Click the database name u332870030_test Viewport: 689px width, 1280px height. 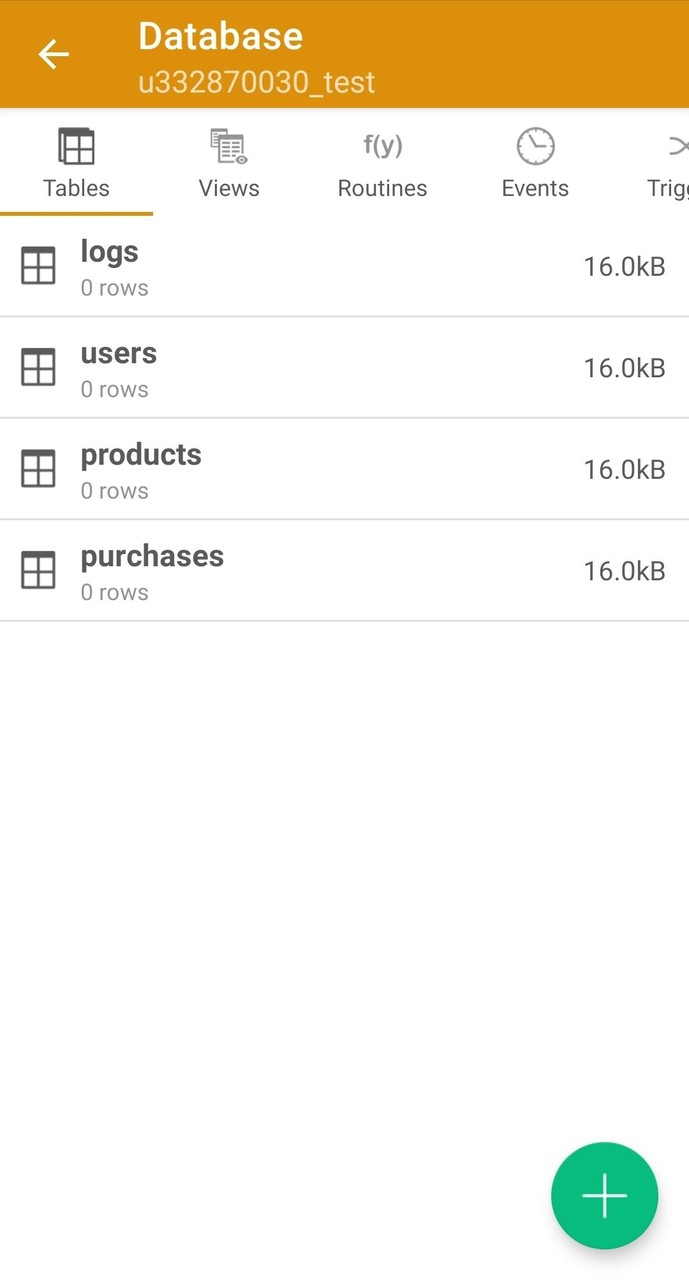[x=256, y=83]
